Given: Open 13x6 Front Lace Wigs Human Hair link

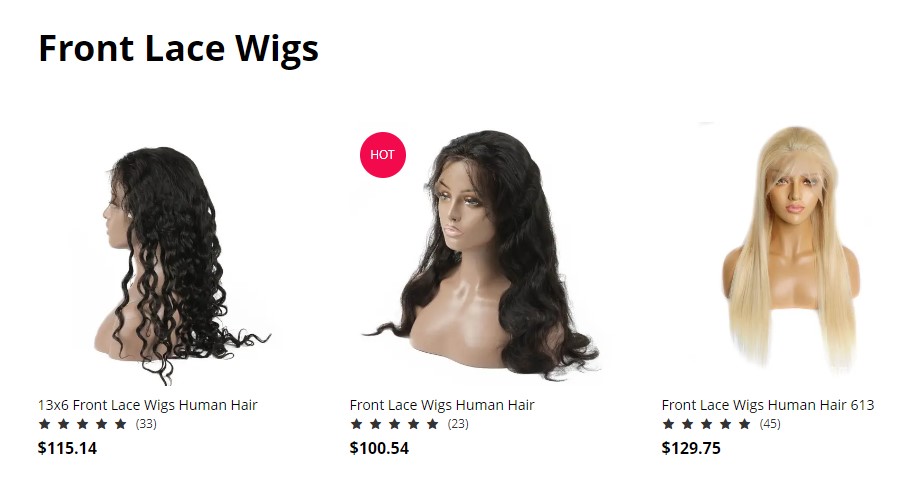Looking at the screenshot, I should [148, 405].
